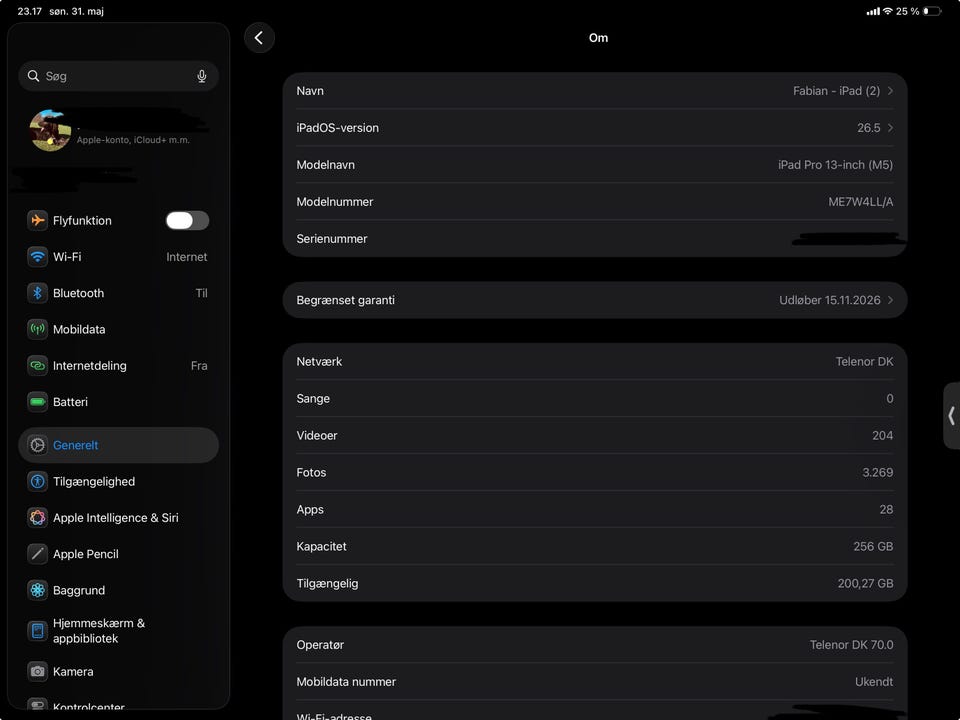The image size is (960, 720).
Task: Go back using the back arrow button
Action: (x=259, y=38)
